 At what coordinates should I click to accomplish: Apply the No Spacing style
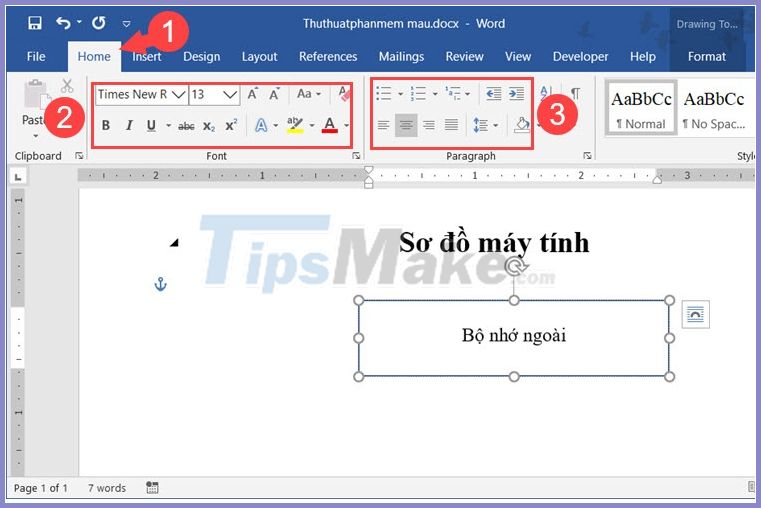tap(714, 108)
